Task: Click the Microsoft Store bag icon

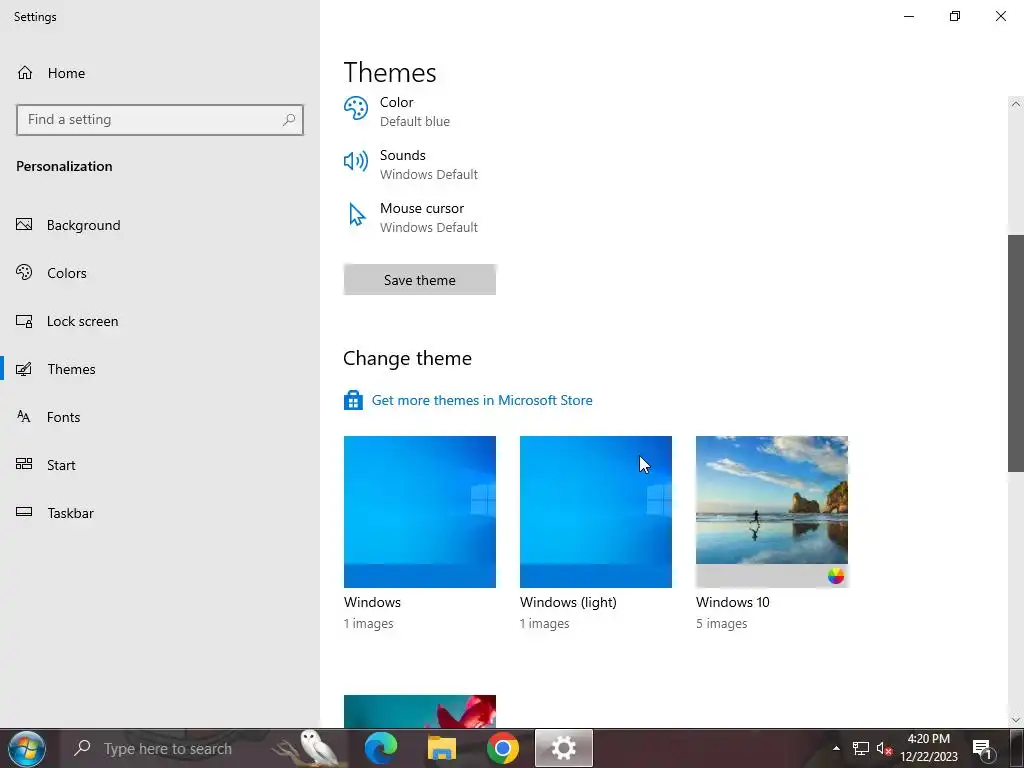Action: (x=353, y=400)
